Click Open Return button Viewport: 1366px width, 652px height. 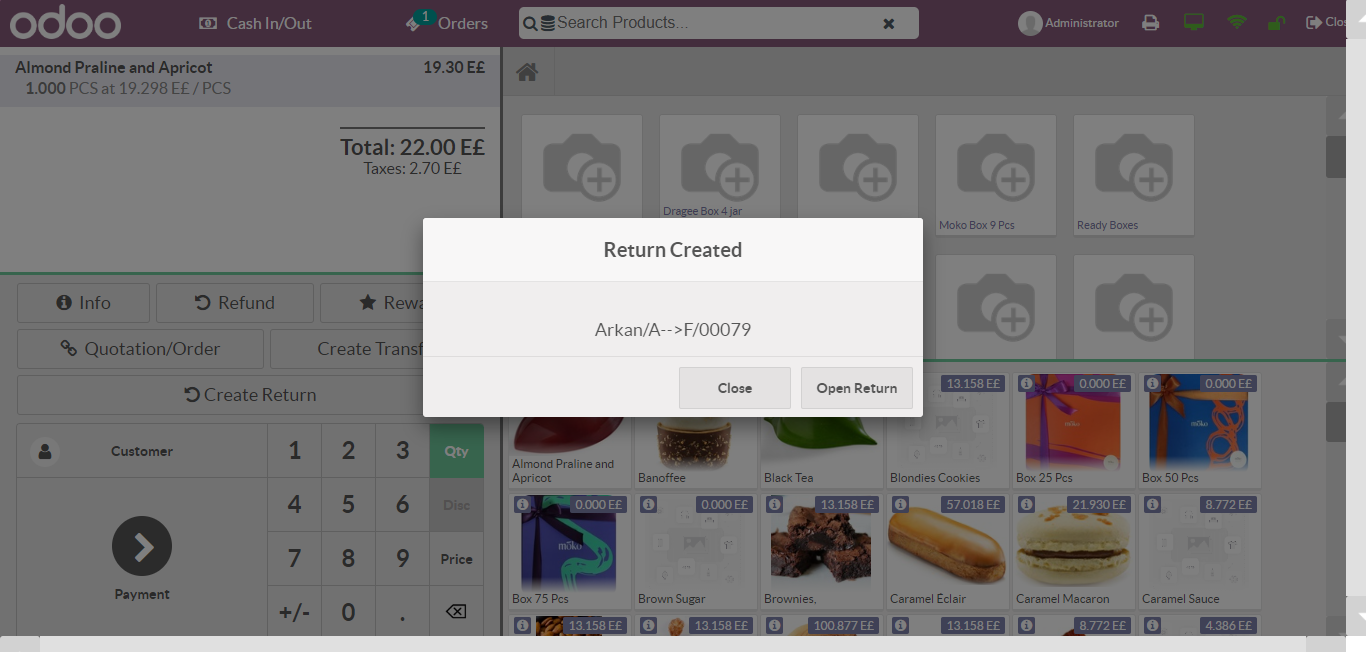(x=857, y=388)
